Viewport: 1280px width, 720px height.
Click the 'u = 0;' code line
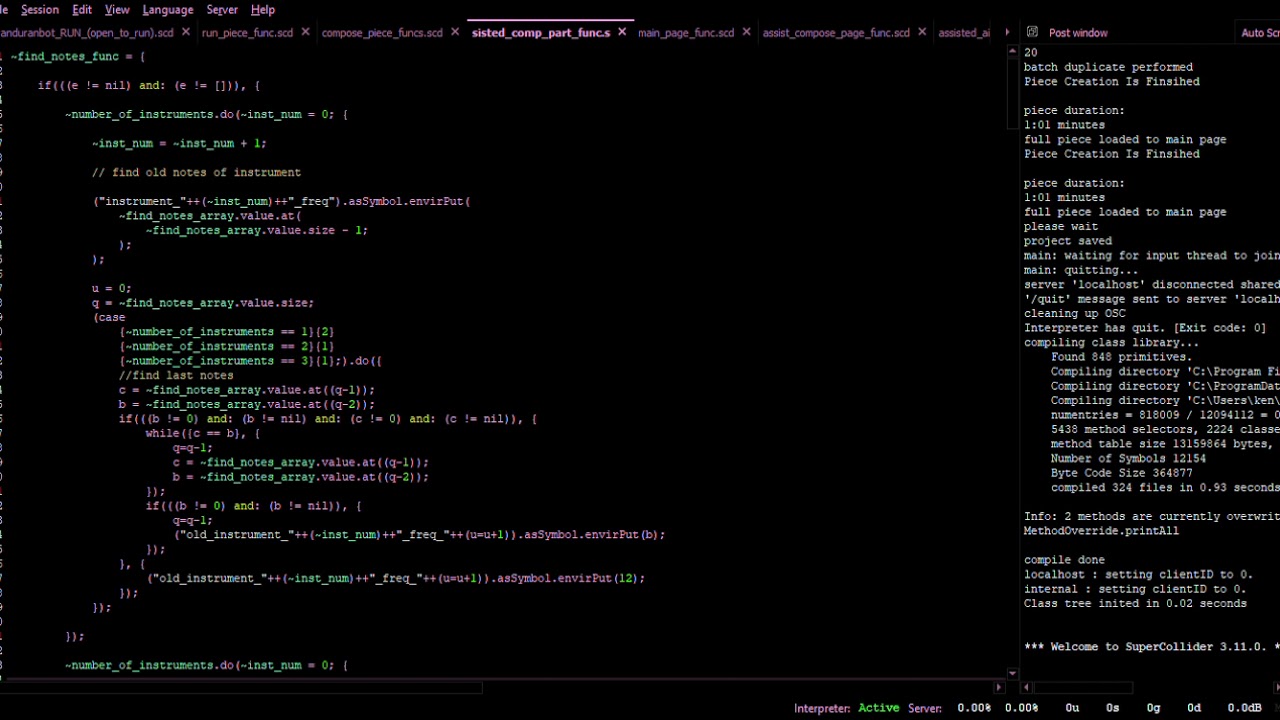click(x=112, y=288)
